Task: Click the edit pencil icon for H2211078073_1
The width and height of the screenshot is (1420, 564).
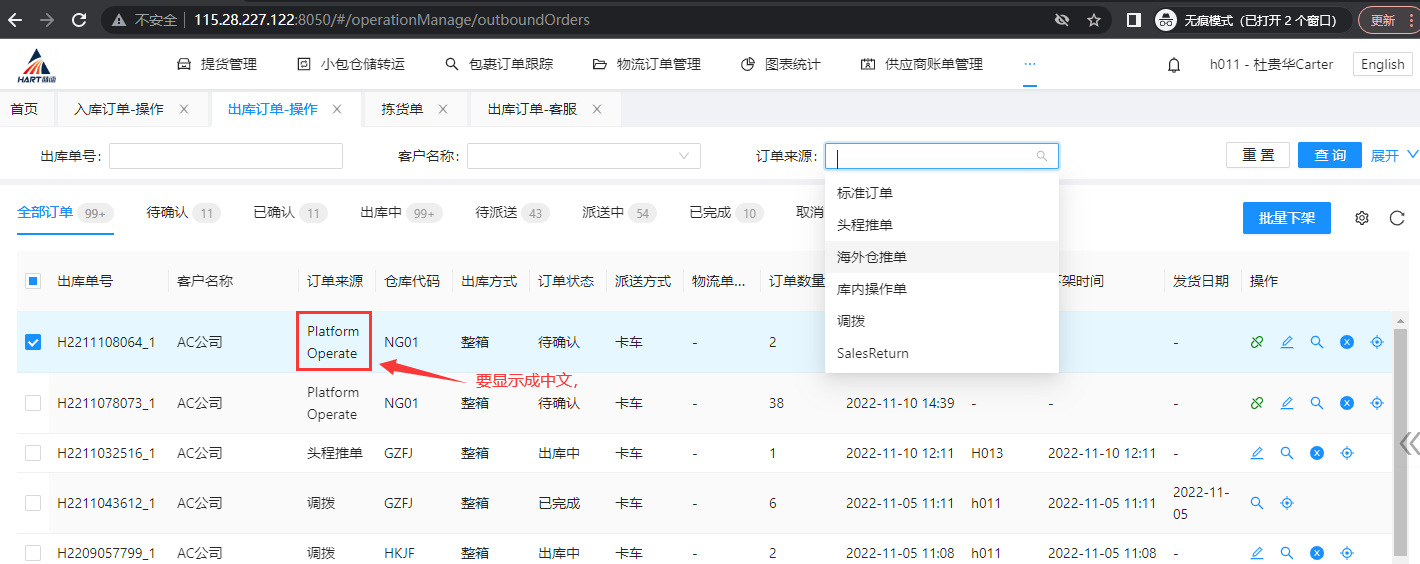Action: tap(1287, 403)
